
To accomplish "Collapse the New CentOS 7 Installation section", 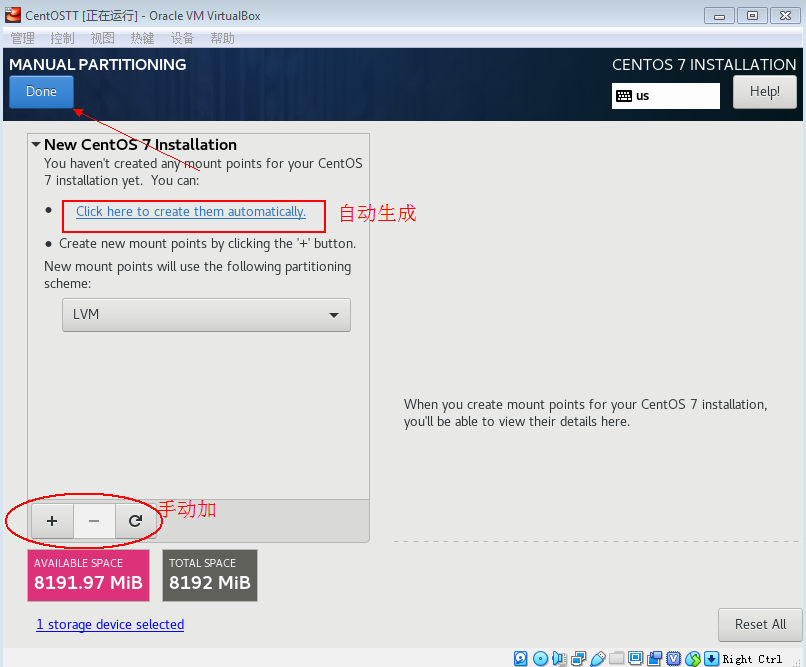I will point(36,145).
